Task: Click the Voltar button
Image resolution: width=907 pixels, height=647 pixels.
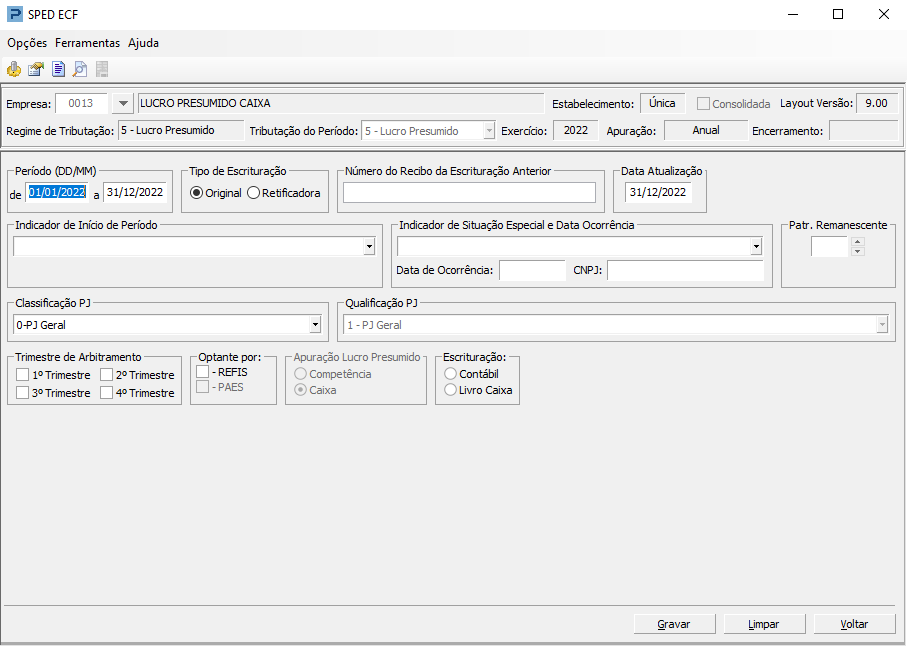Action: tap(854, 624)
